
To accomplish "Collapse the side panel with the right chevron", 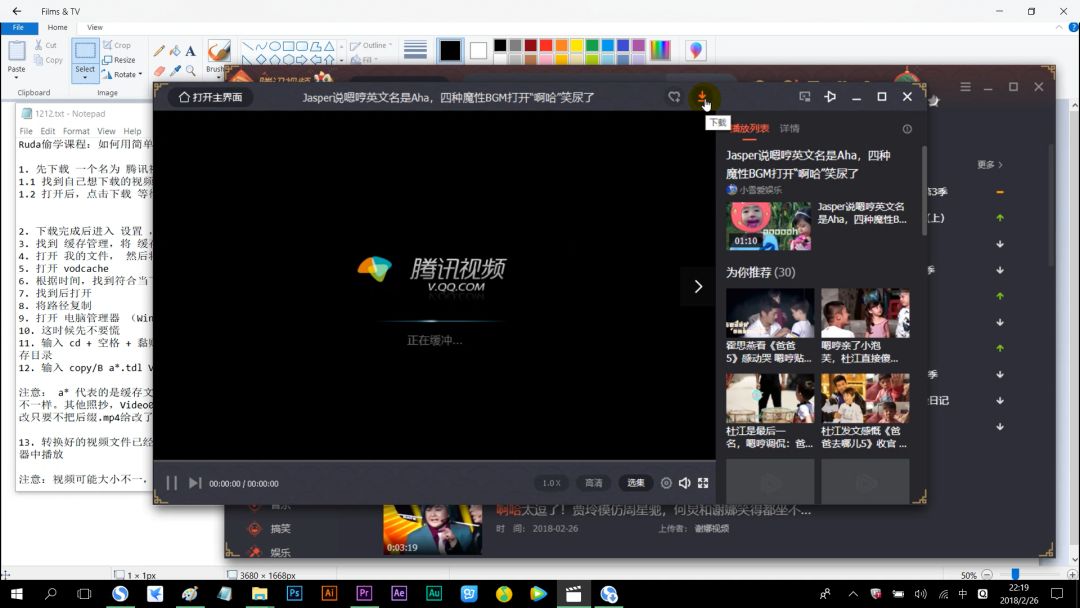I will pyautogui.click(x=698, y=286).
